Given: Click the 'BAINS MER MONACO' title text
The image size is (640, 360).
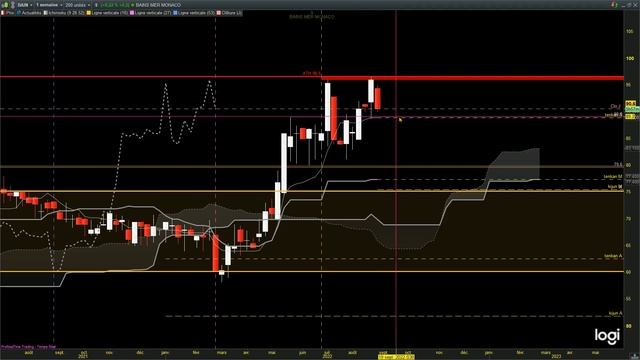Looking at the screenshot, I should coord(158,5).
